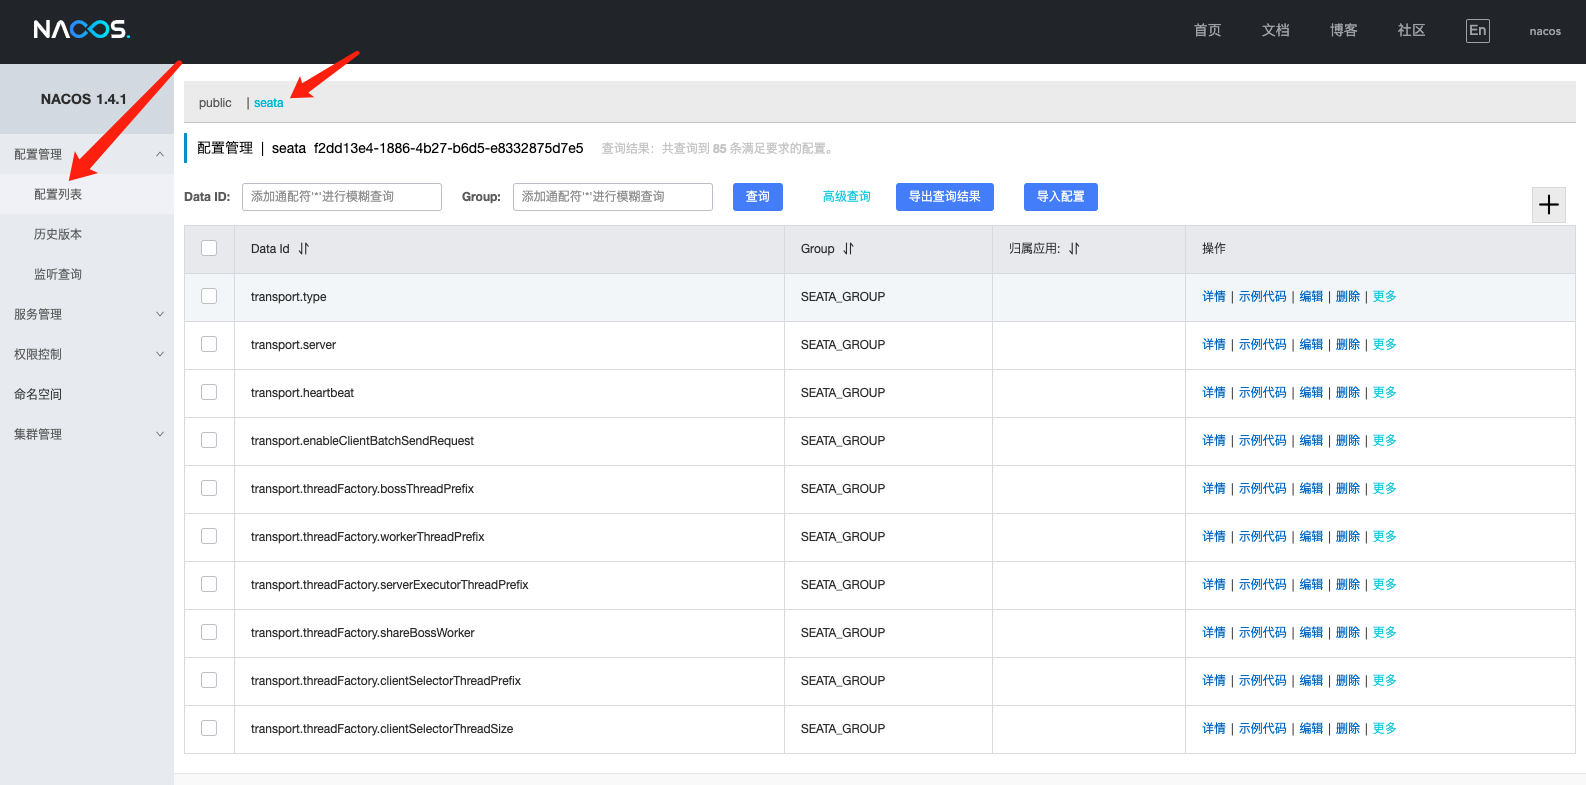
Task: Click 编辑 for transport.heartbeat row
Action: pos(1311,393)
